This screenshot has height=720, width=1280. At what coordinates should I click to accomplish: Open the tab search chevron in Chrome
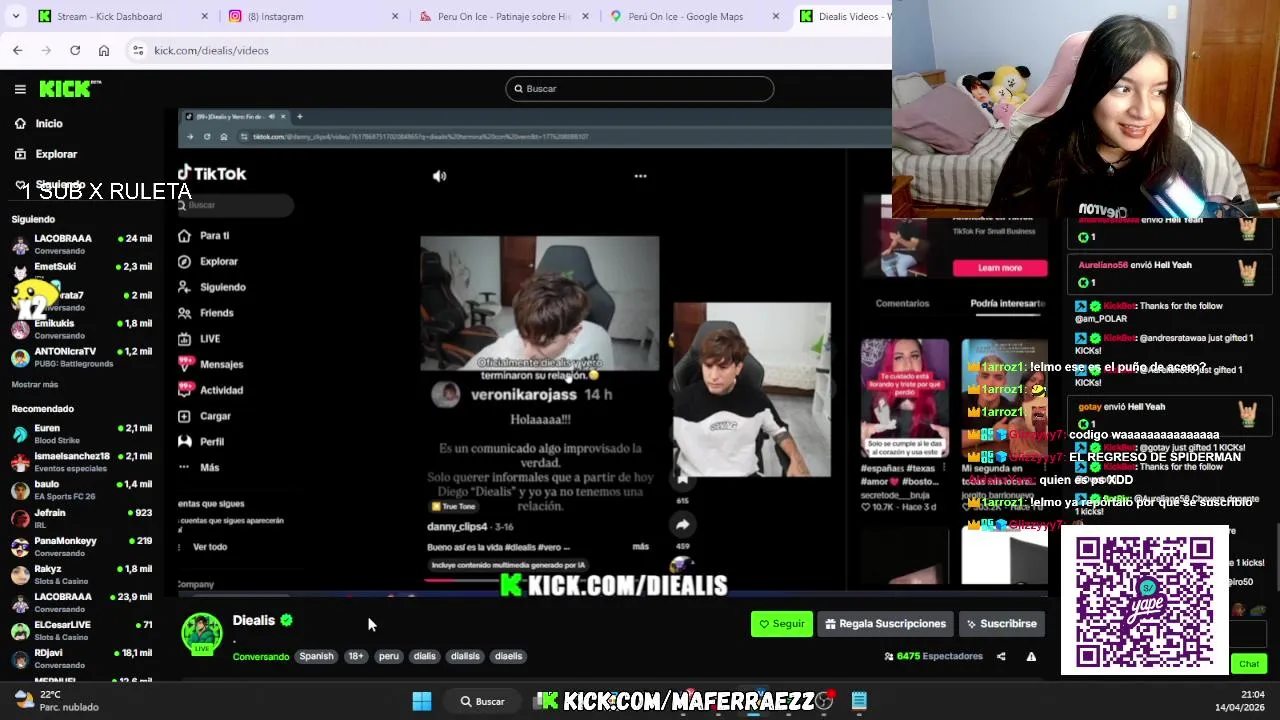click(x=17, y=16)
